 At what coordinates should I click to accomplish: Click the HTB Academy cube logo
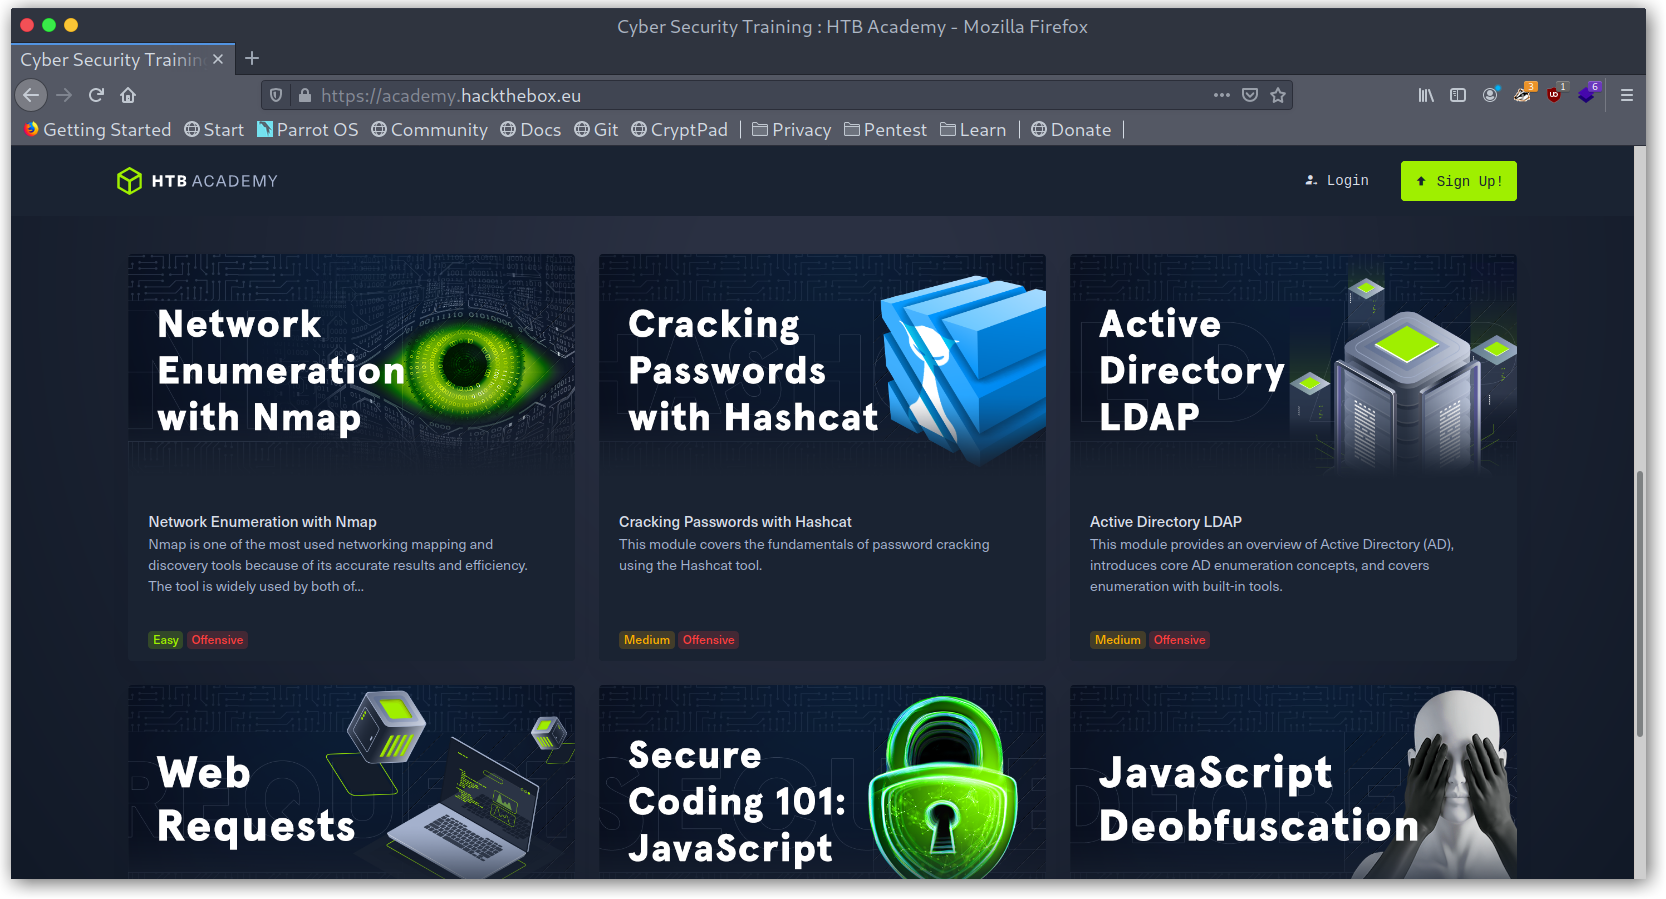pyautogui.click(x=129, y=181)
